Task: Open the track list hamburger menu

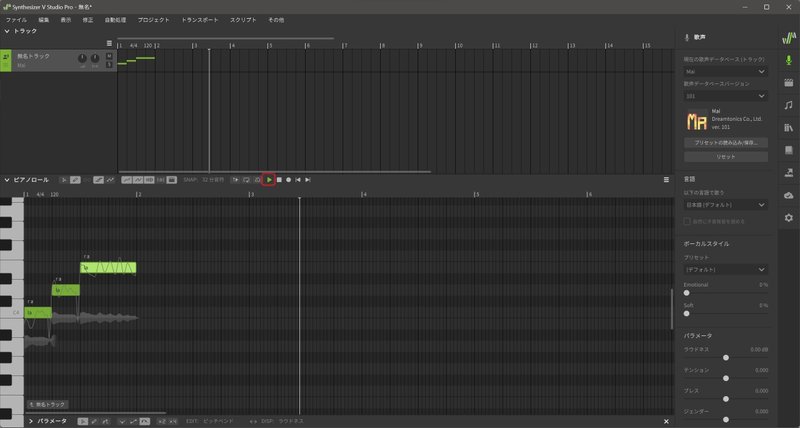Action: [x=109, y=43]
